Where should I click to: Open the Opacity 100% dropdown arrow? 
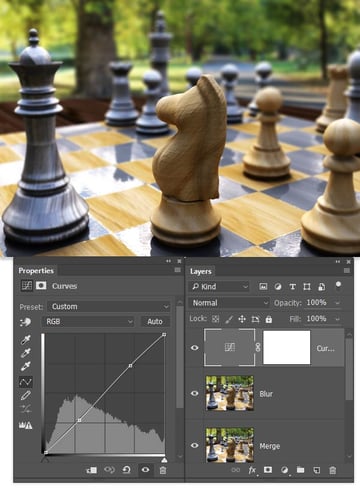[x=337, y=303]
